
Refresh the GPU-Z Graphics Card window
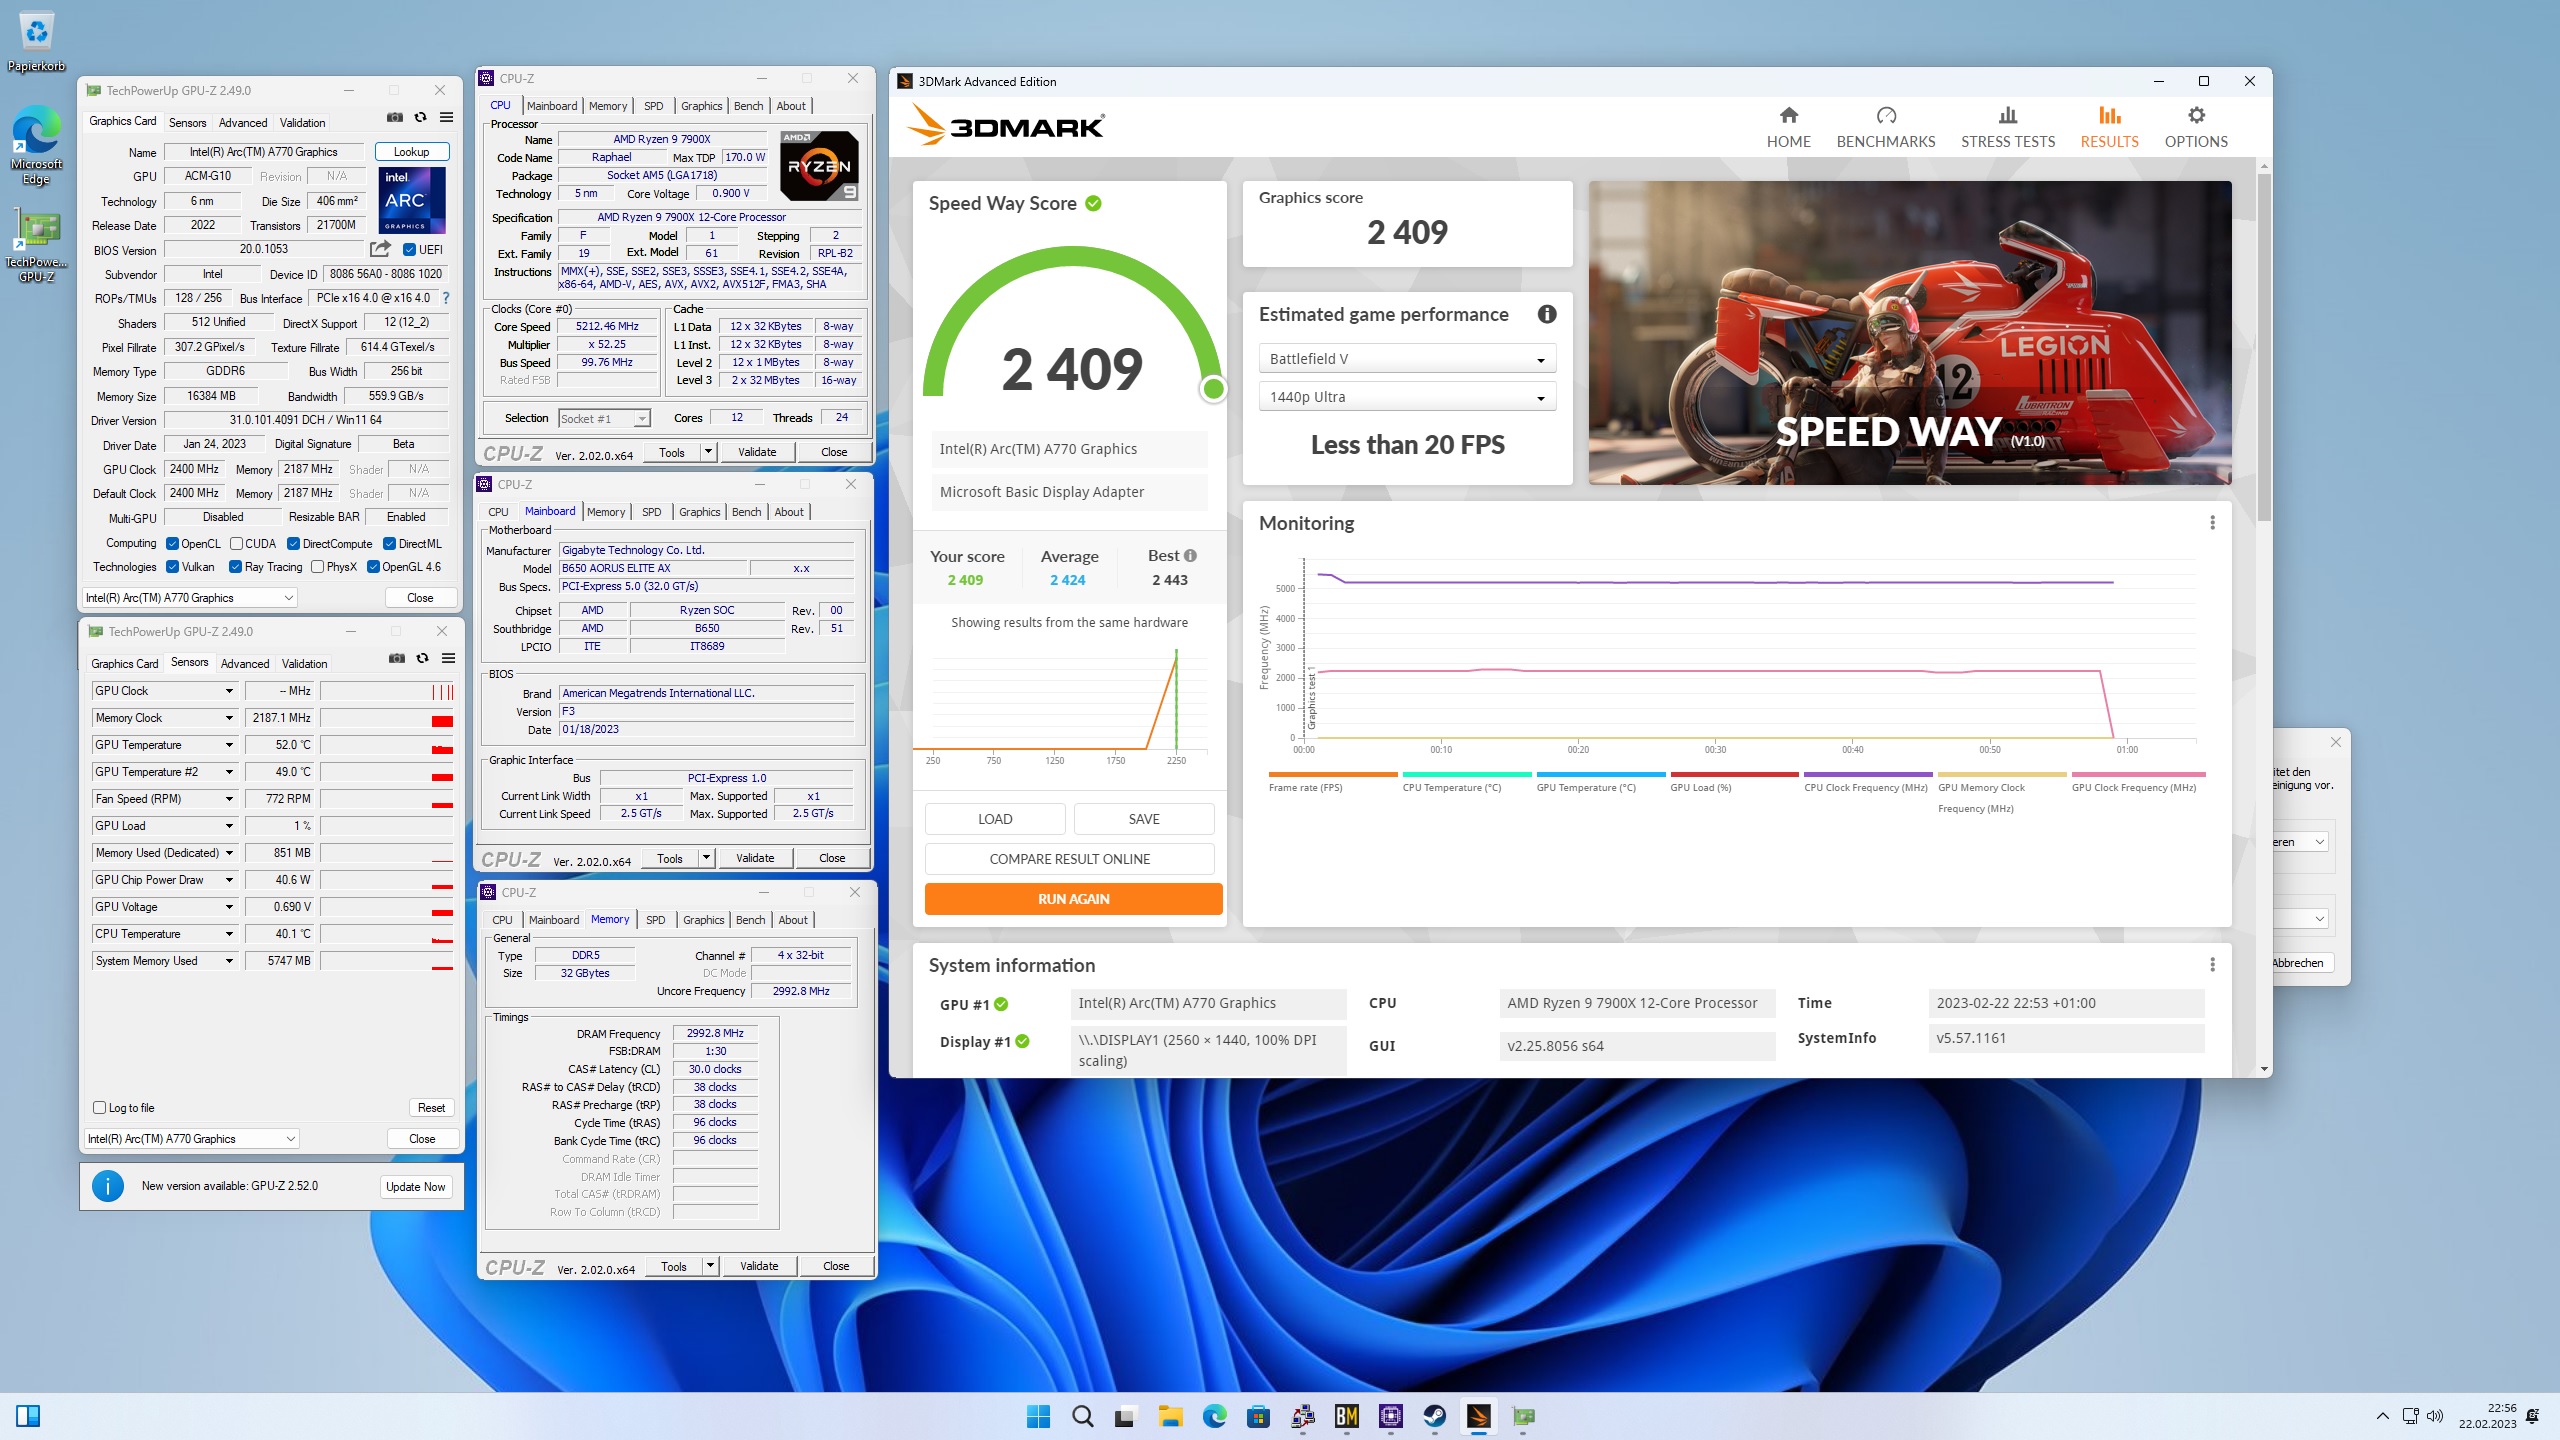point(421,118)
